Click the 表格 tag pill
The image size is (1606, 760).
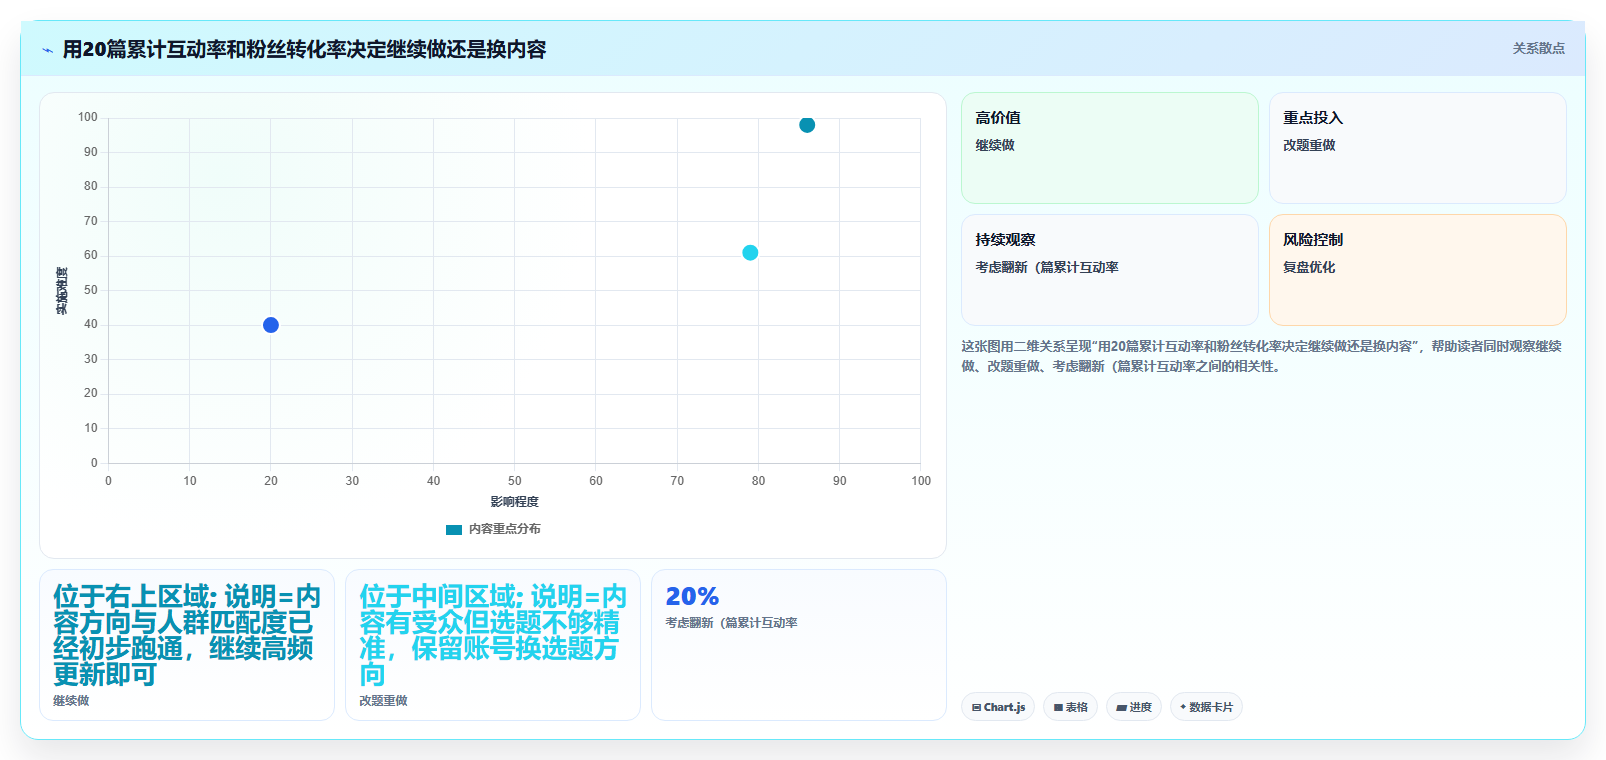point(1070,707)
